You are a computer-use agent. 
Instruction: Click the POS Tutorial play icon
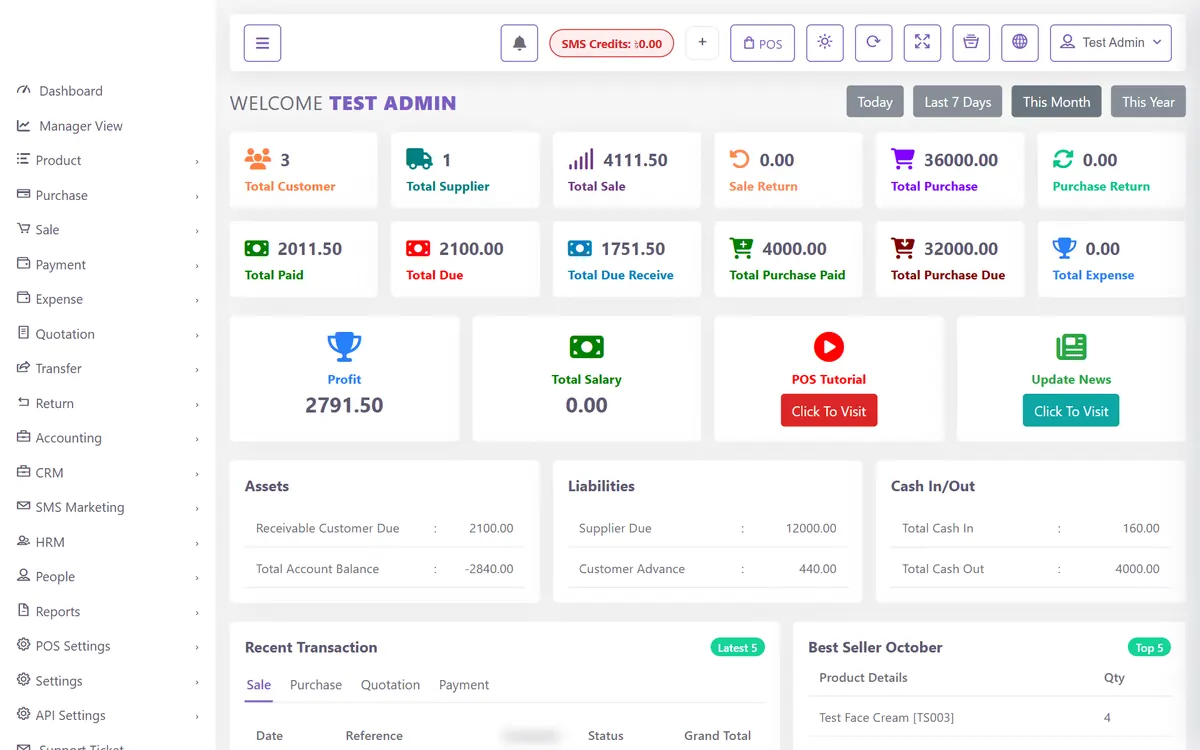829,347
